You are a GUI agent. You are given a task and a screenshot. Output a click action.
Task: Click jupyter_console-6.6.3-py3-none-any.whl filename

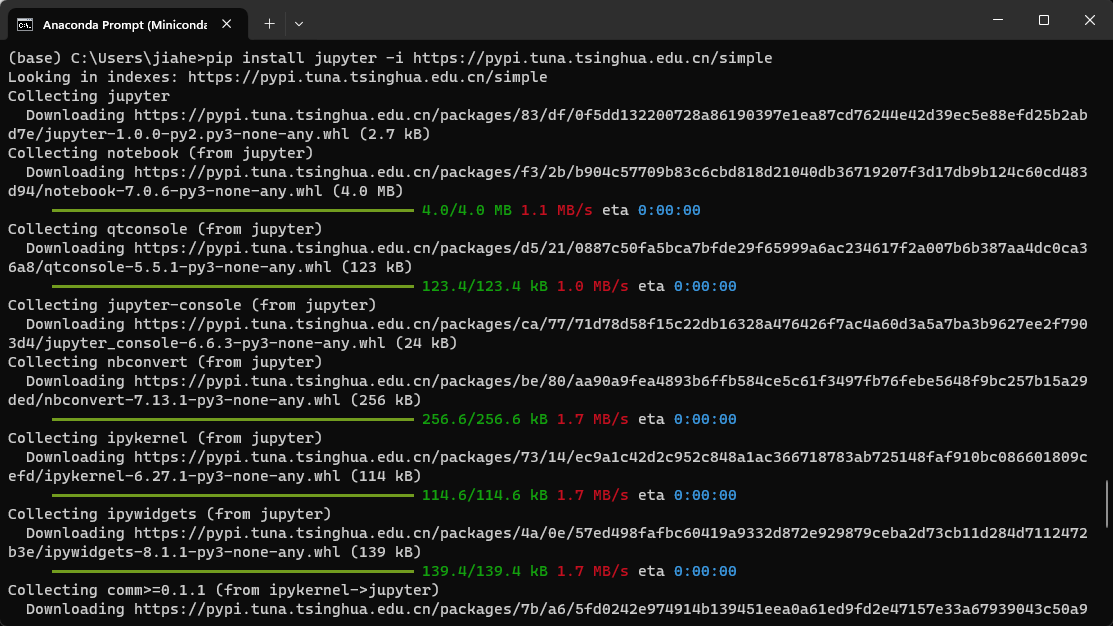[x=214, y=344]
